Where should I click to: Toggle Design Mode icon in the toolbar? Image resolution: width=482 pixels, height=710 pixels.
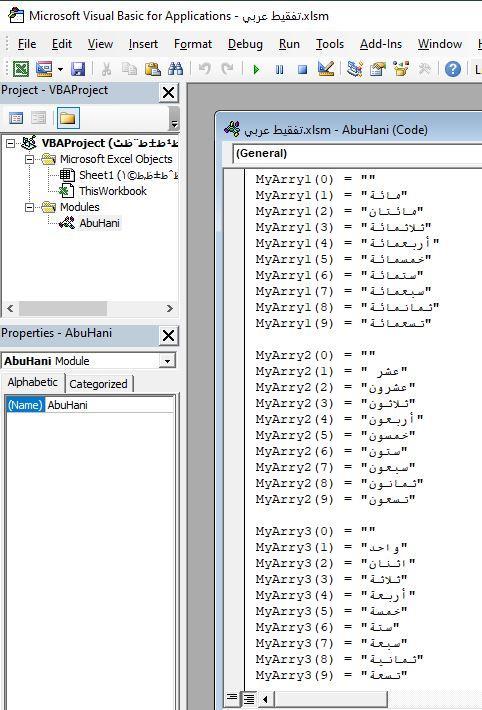pos(326,69)
